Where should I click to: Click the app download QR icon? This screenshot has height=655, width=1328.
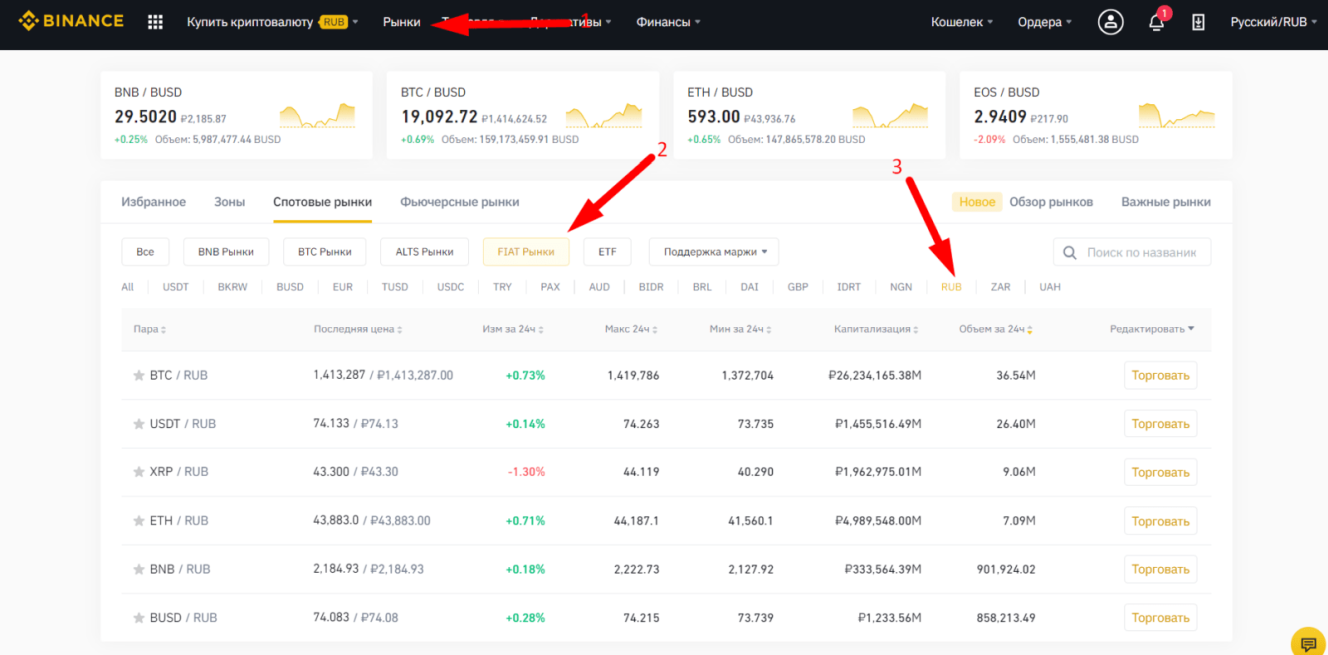(x=1198, y=21)
